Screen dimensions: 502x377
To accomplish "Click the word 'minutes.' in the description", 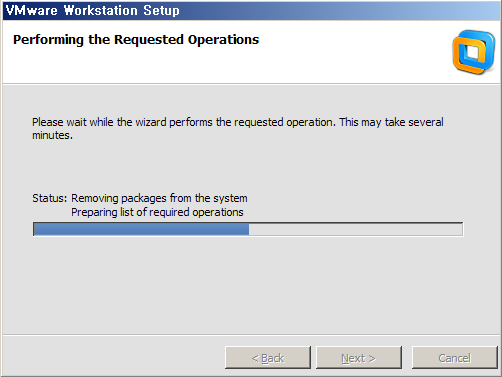I will coord(52,135).
